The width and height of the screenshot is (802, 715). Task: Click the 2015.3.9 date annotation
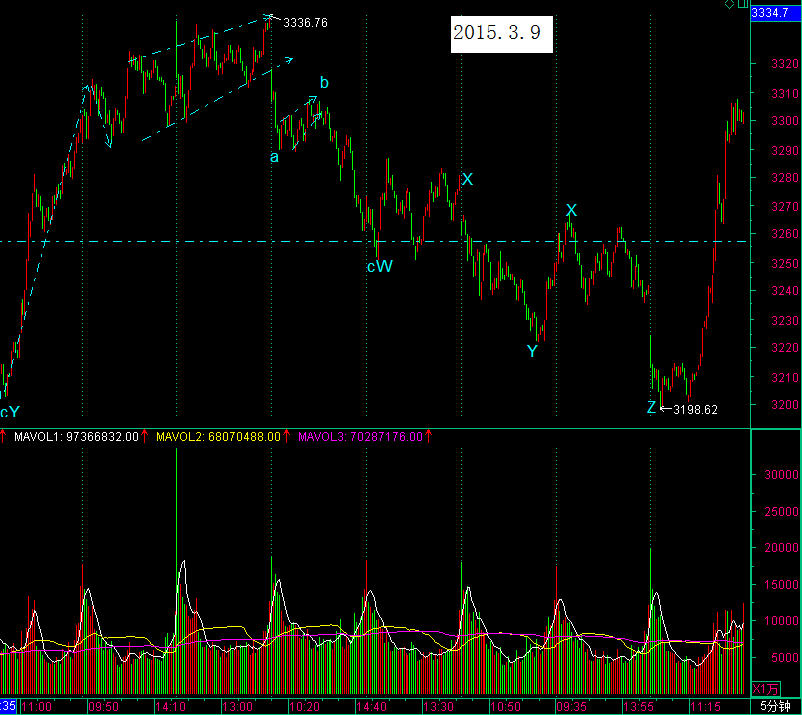pos(497,33)
